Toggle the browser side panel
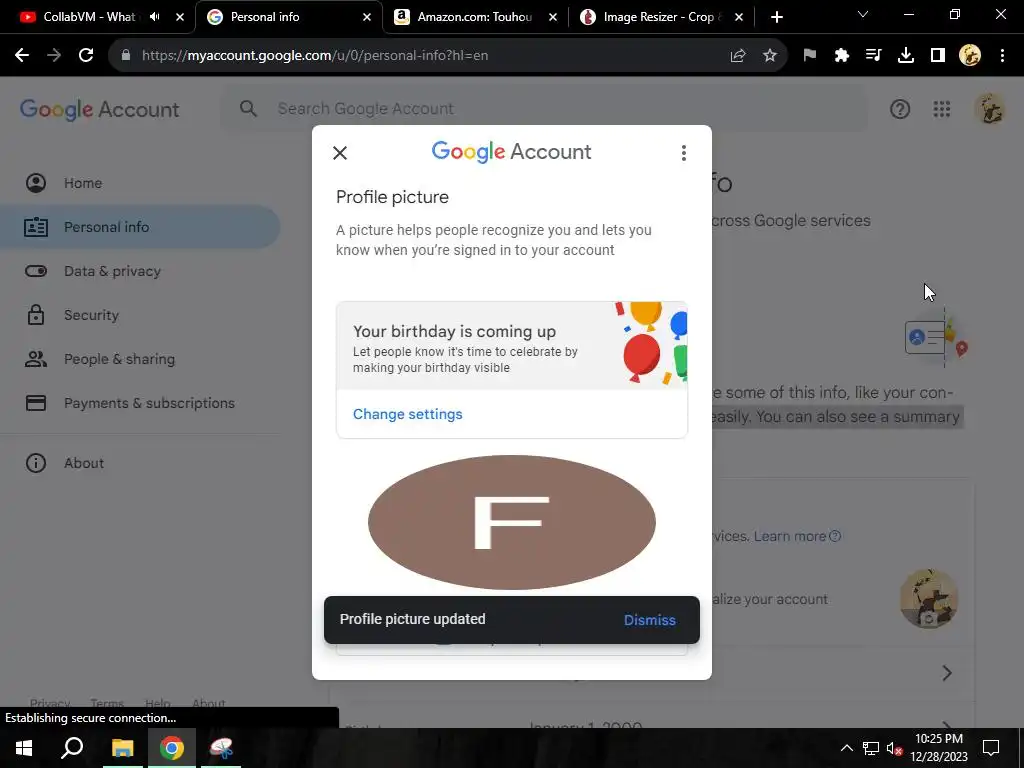Image resolution: width=1024 pixels, height=768 pixels. tap(938, 56)
